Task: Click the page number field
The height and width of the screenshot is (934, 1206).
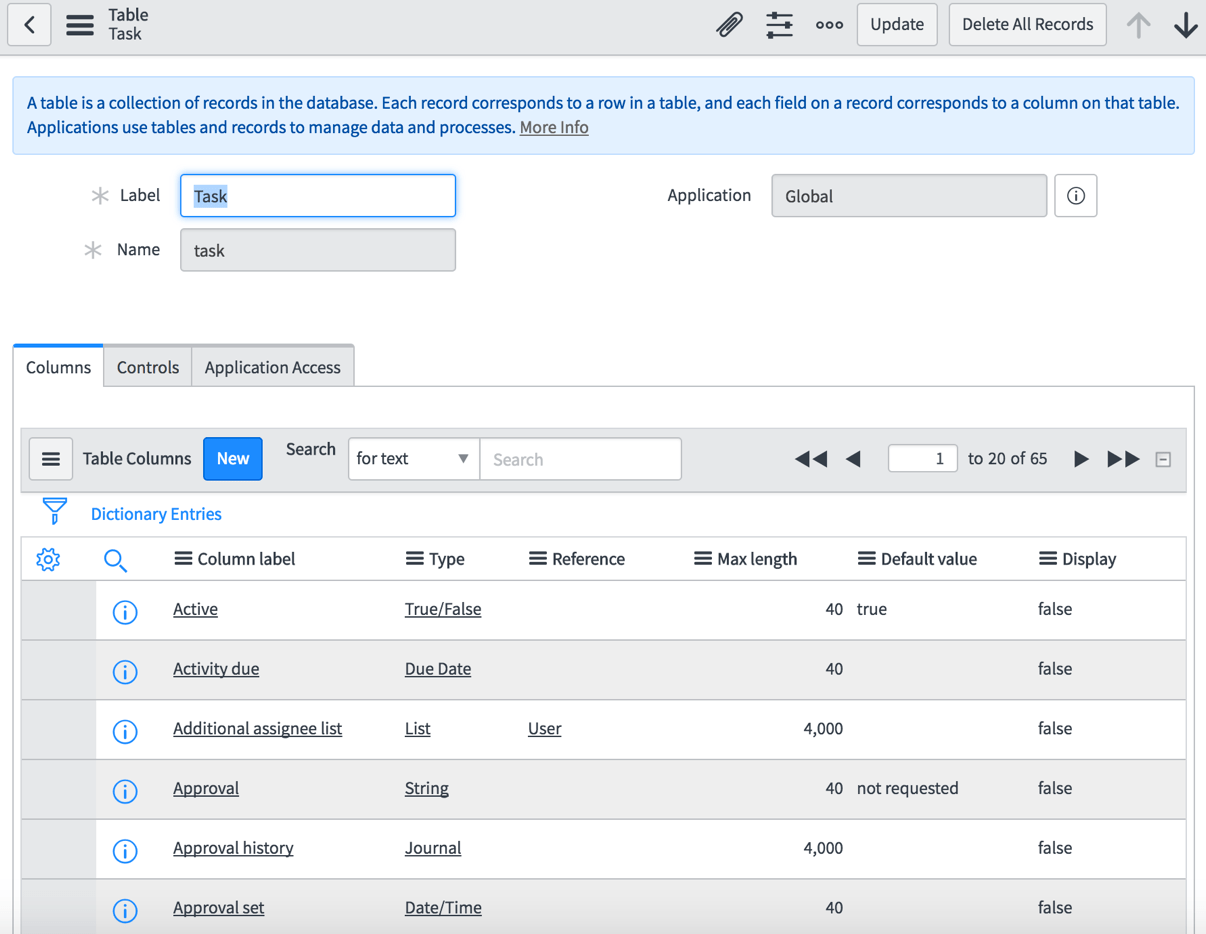Action: pyautogui.click(x=922, y=459)
